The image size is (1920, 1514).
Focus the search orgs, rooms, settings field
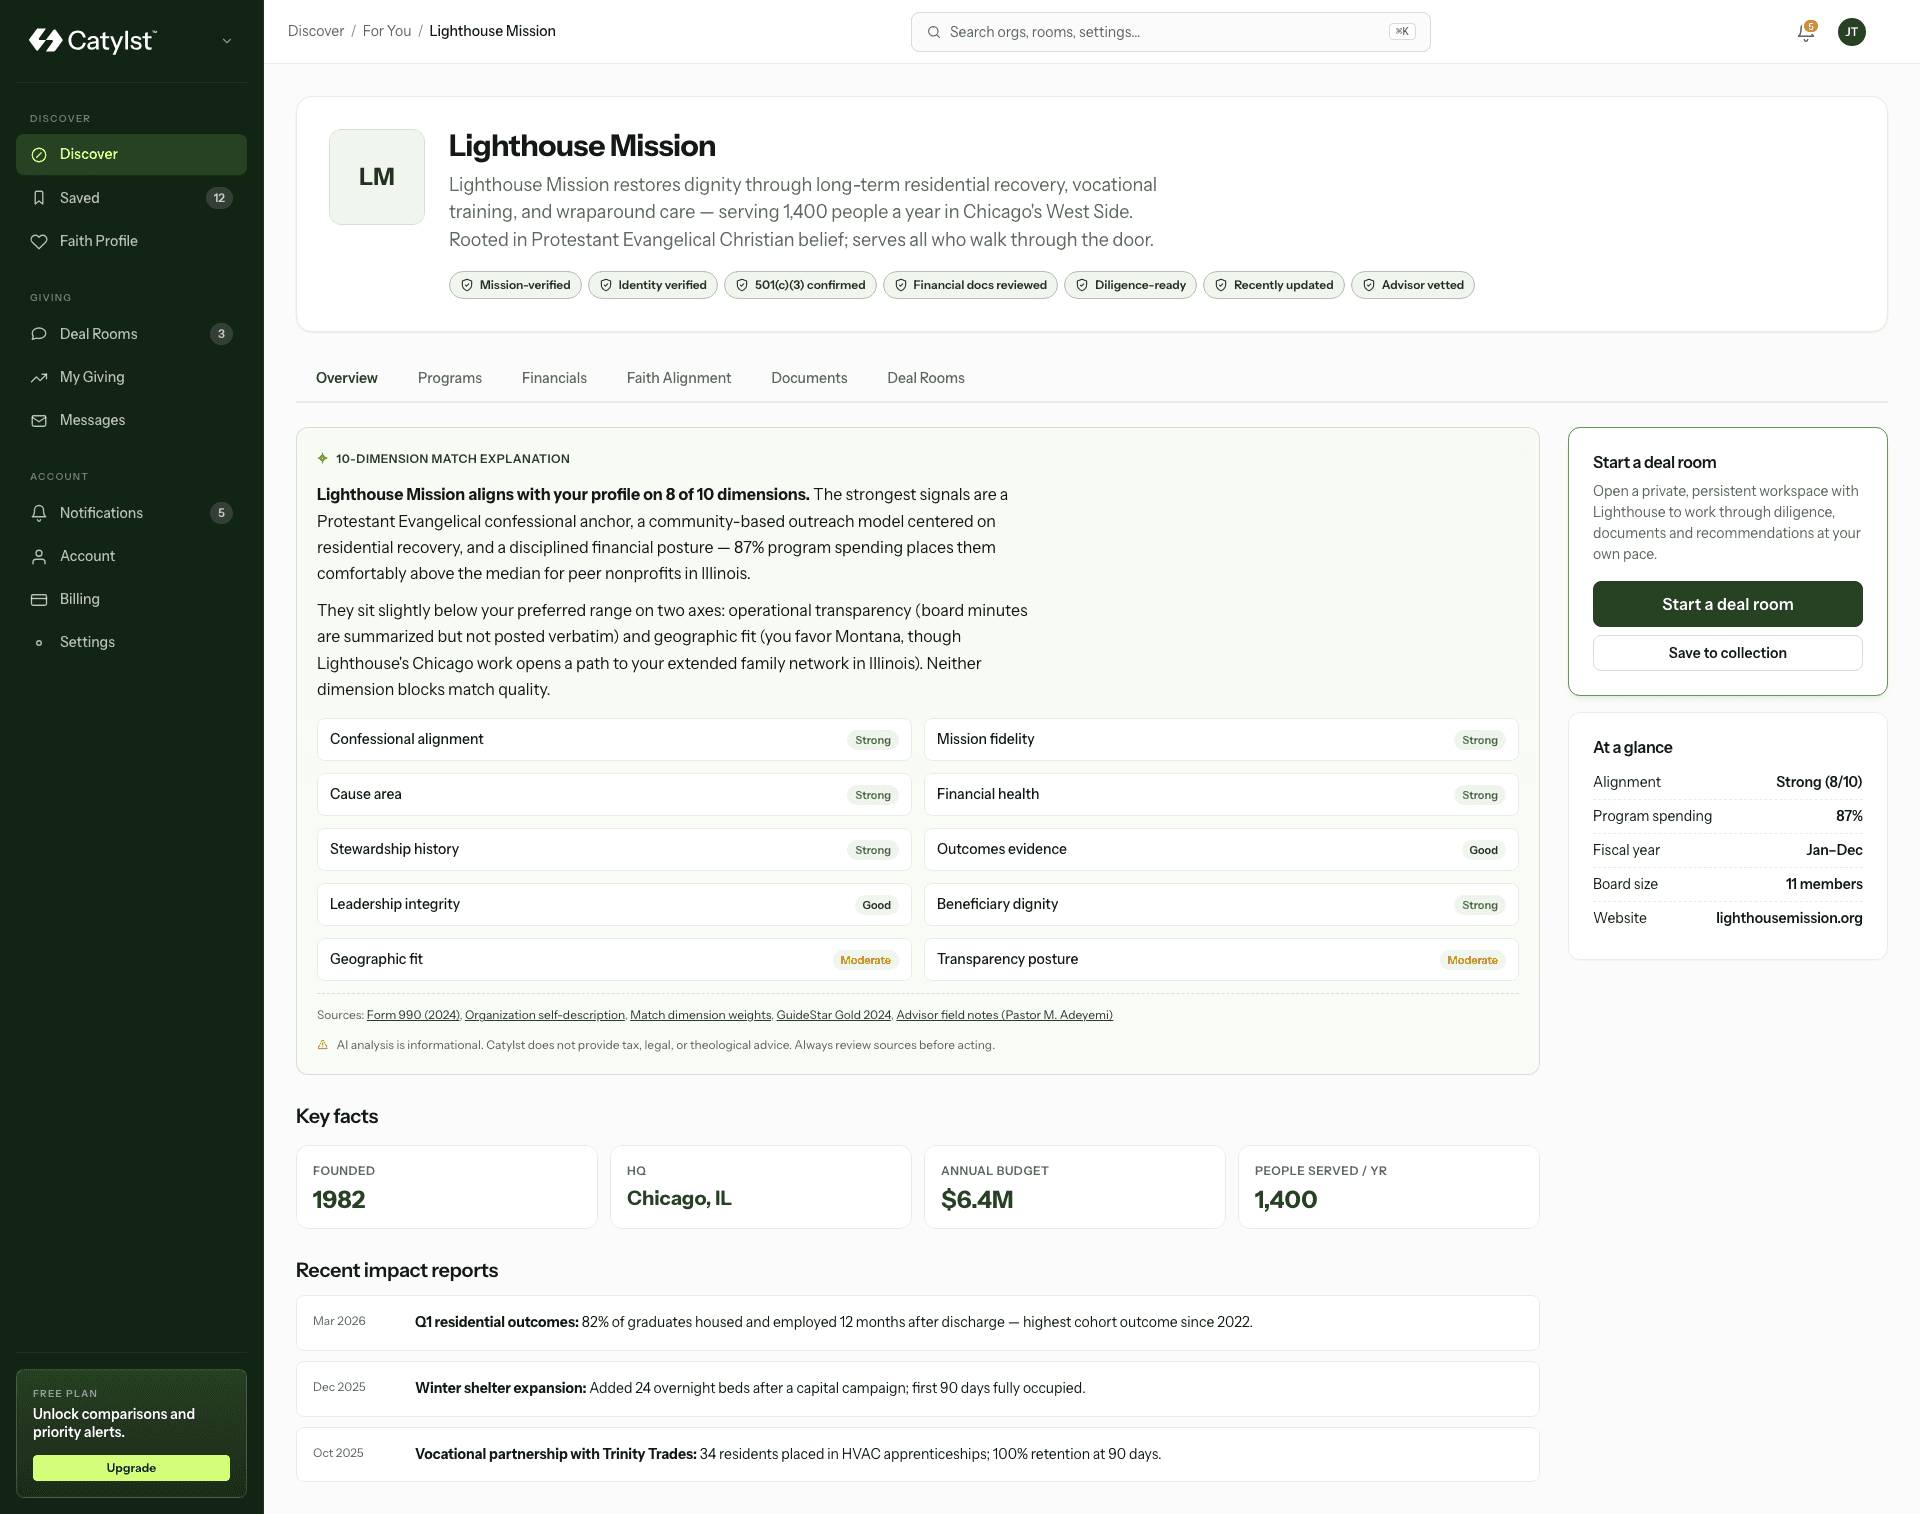1170,32
